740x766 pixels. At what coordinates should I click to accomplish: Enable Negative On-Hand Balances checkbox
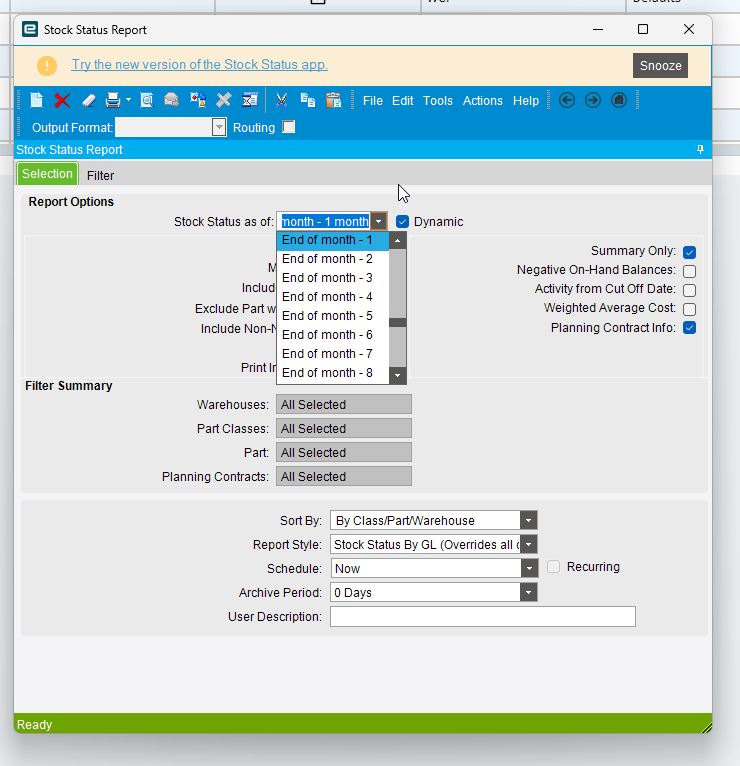[689, 271]
